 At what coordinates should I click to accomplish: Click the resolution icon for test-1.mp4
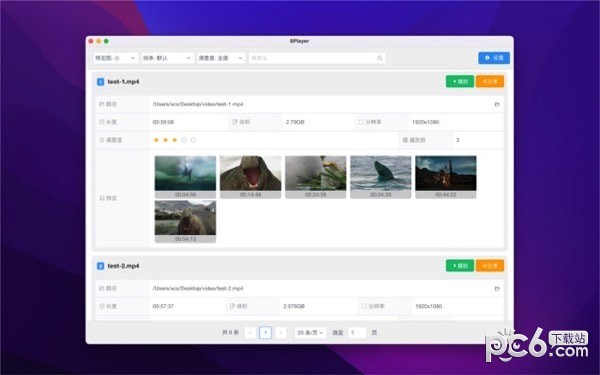(361, 122)
